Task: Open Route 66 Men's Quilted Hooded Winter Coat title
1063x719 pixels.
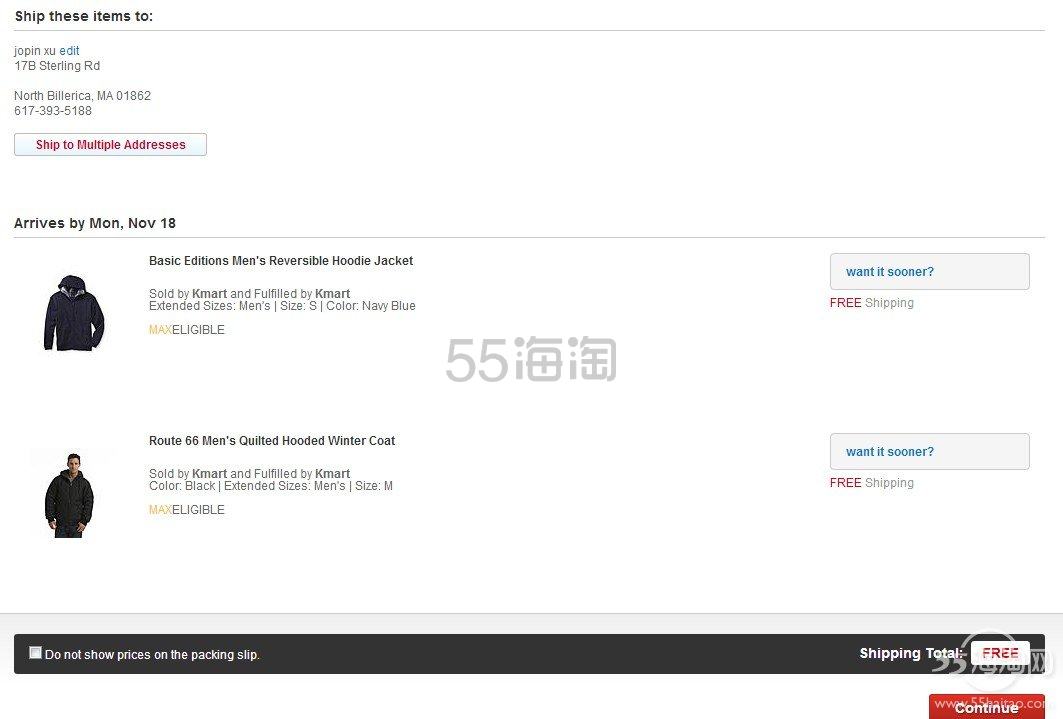Action: (x=272, y=441)
